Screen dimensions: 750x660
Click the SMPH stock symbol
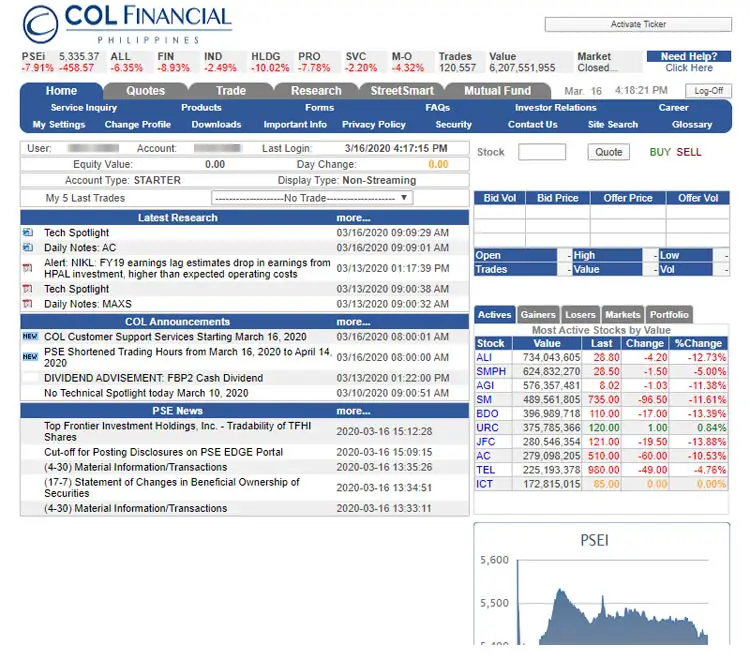point(491,371)
